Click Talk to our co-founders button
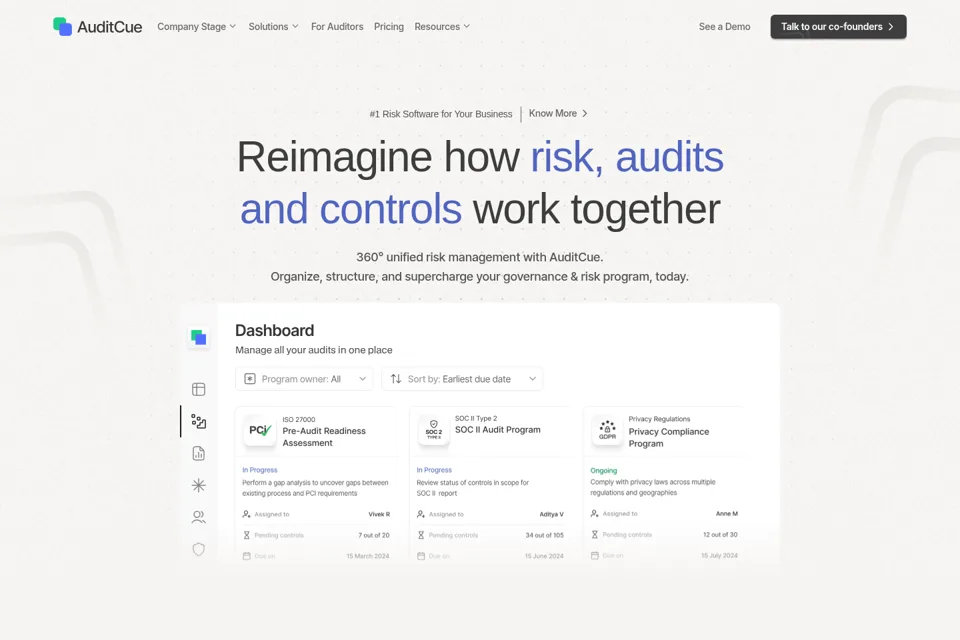Viewport: 960px width, 640px height. click(x=838, y=26)
